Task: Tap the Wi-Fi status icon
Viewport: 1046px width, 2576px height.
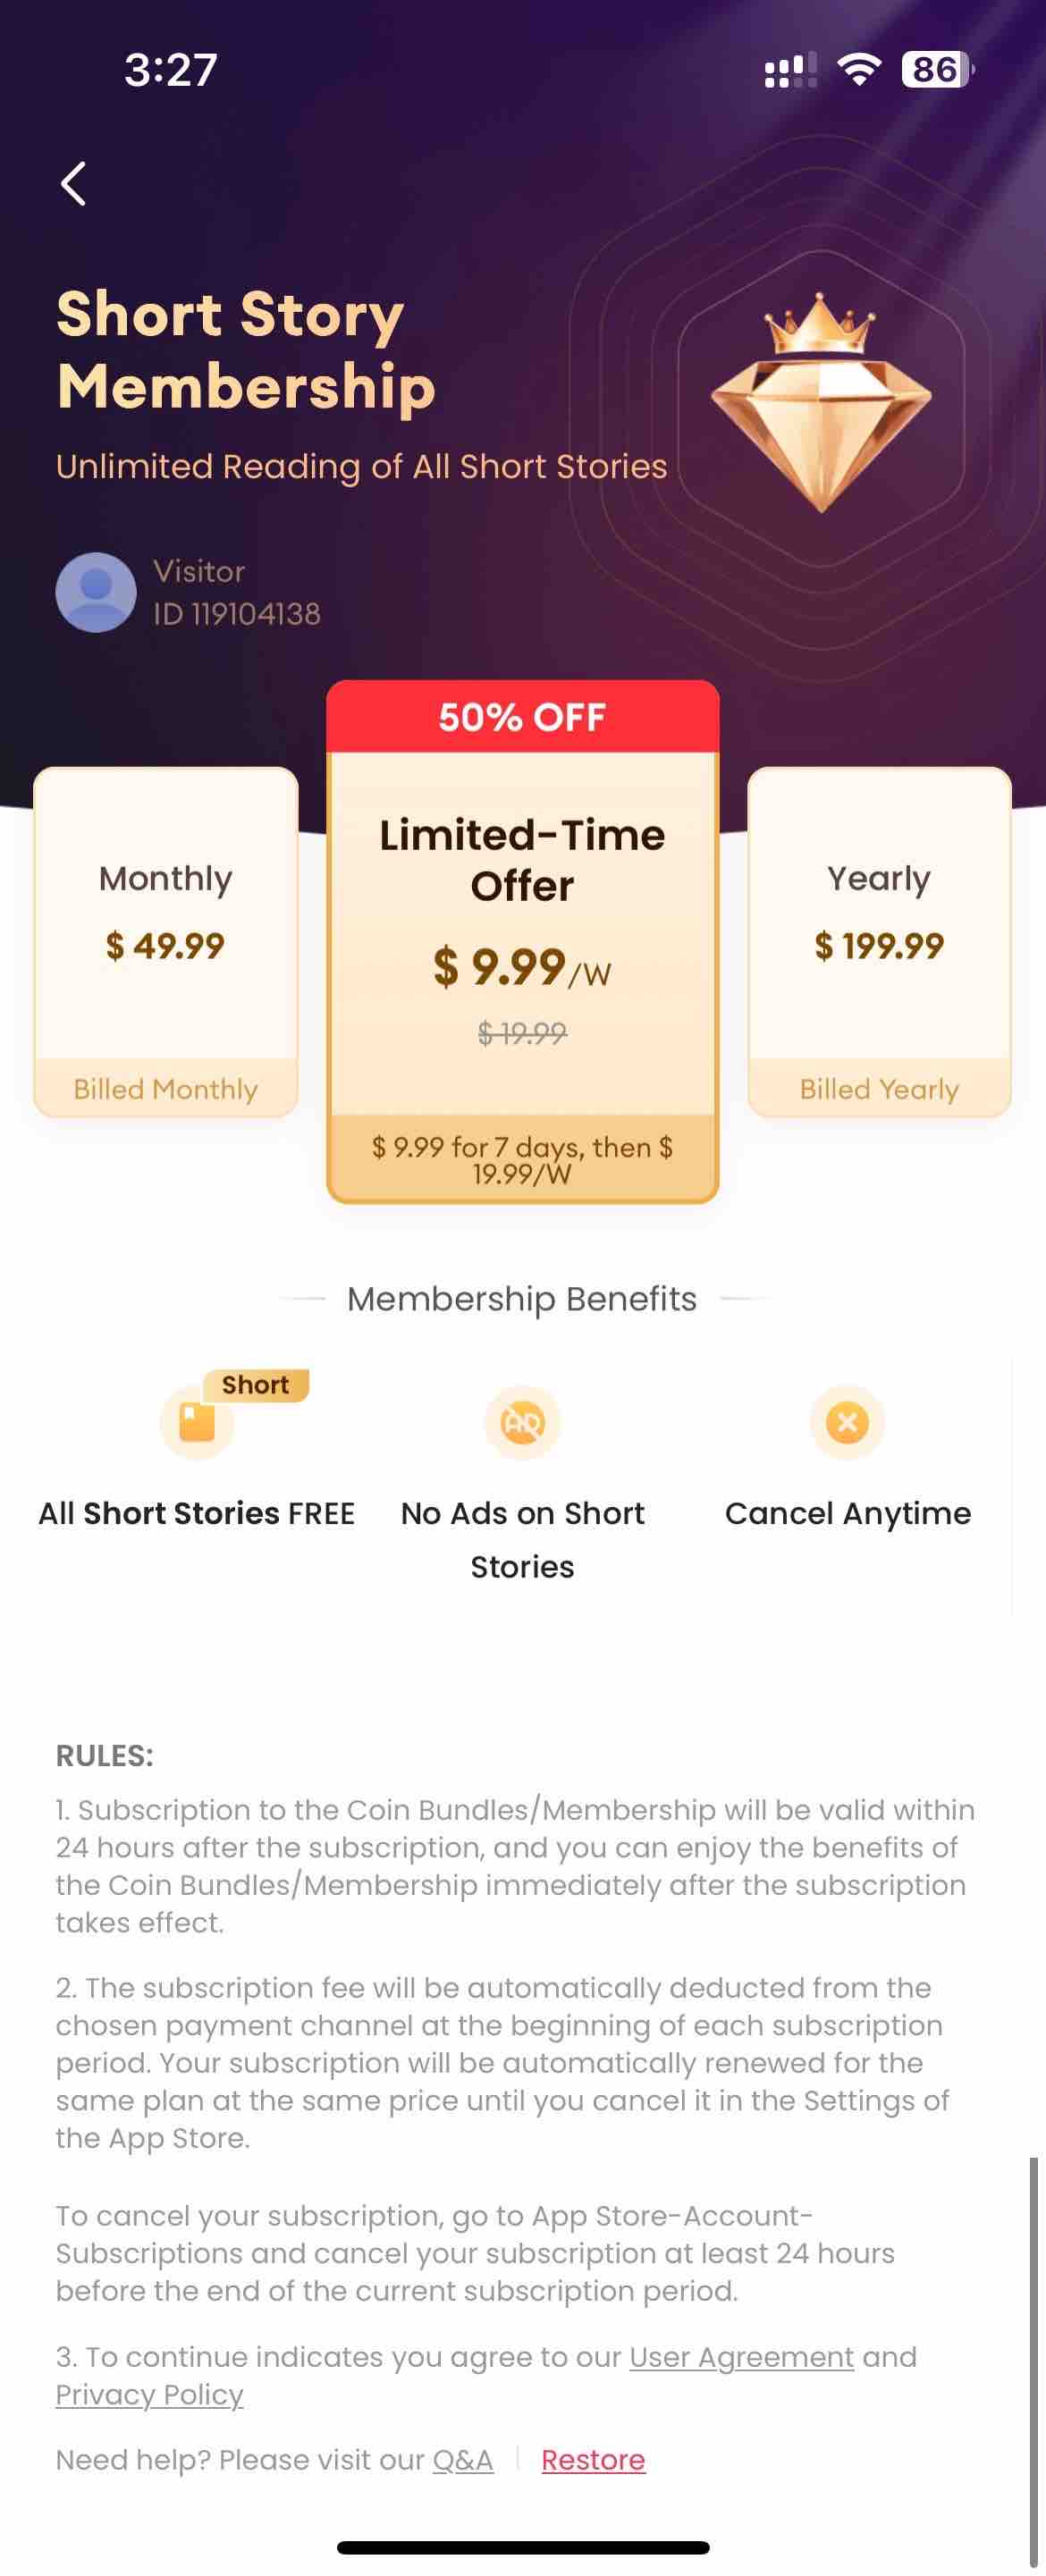Action: pyautogui.click(x=859, y=69)
